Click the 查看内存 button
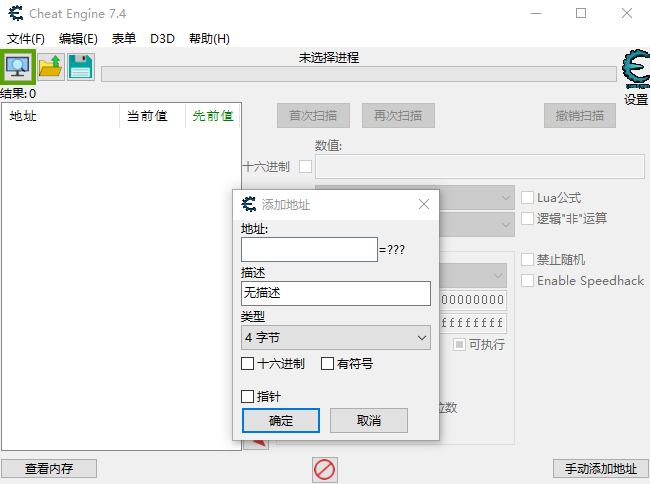 [49, 469]
